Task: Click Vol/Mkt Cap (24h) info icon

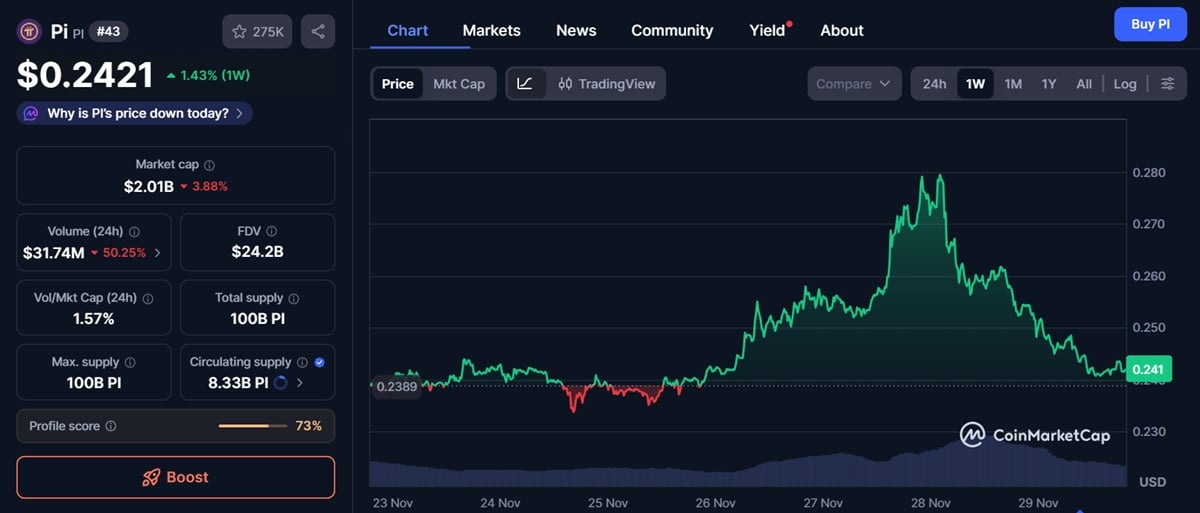Action: 148,298
